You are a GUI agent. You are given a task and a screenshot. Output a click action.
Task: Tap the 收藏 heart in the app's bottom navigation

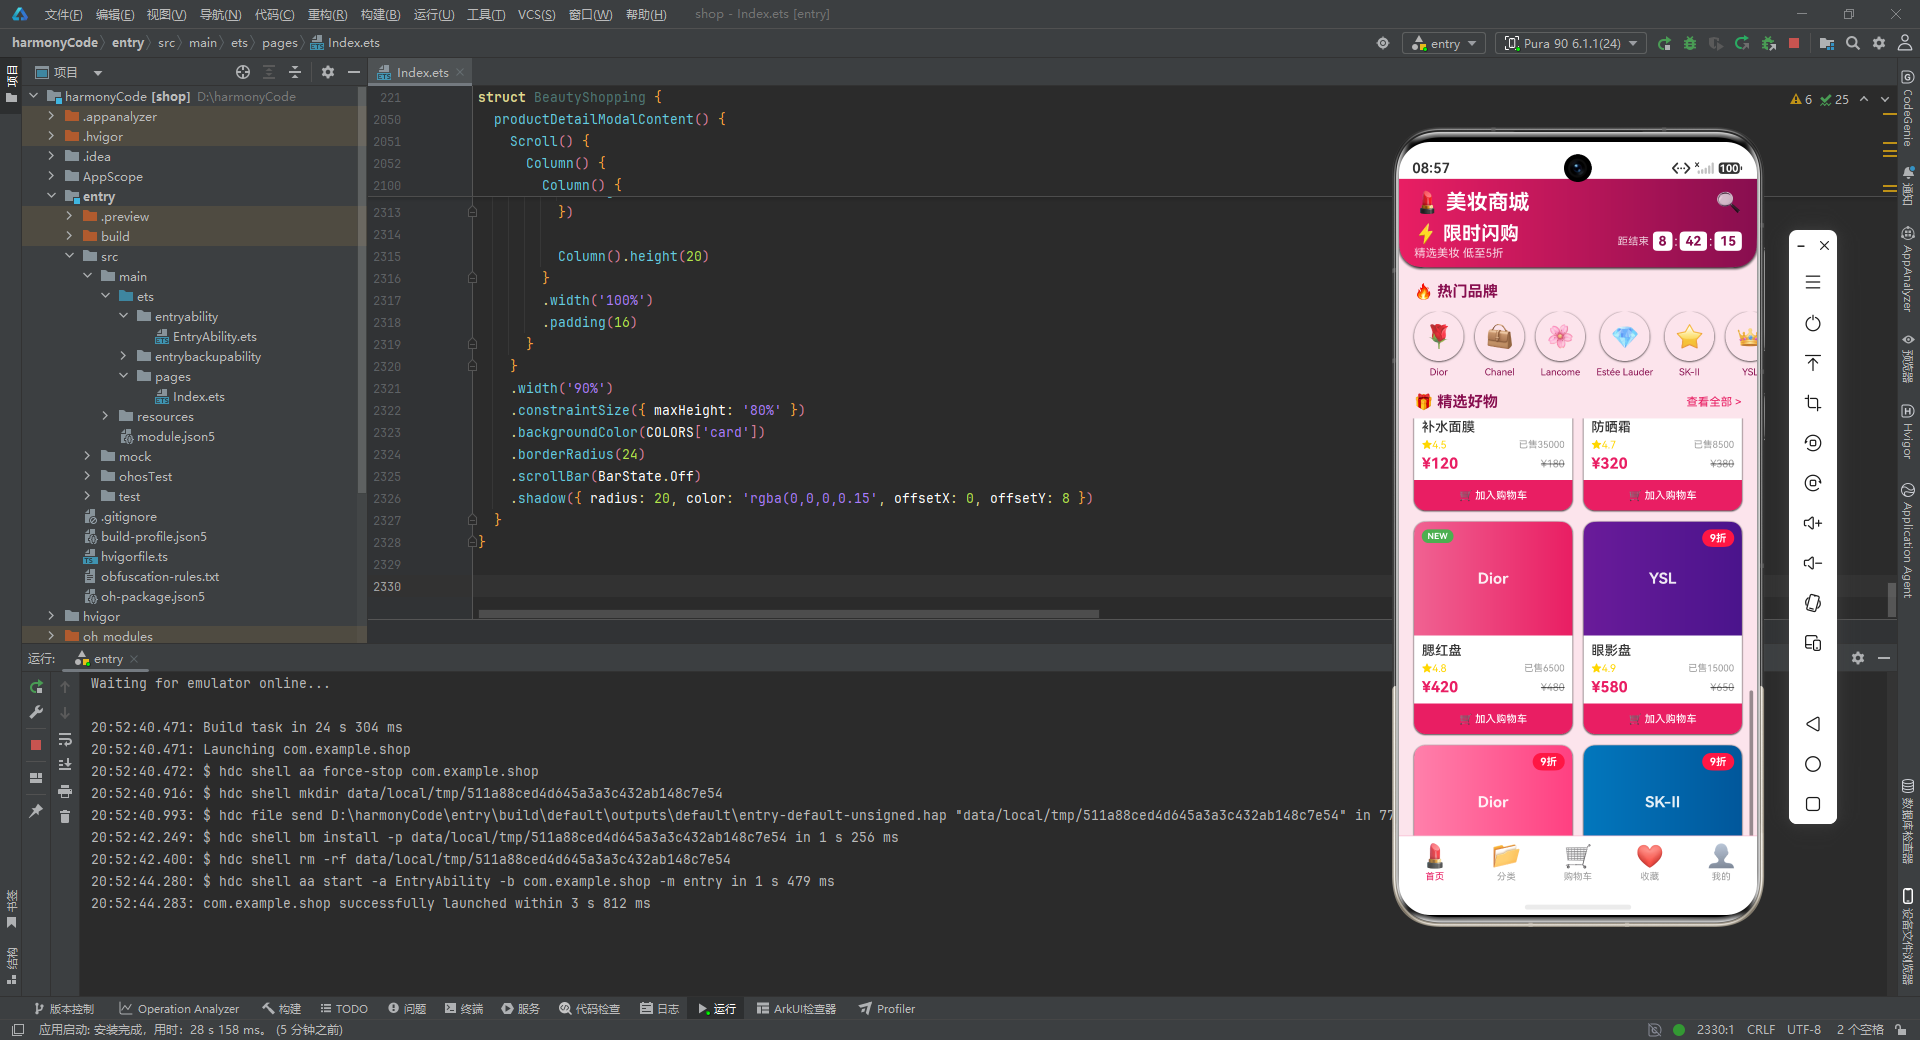click(x=1649, y=862)
